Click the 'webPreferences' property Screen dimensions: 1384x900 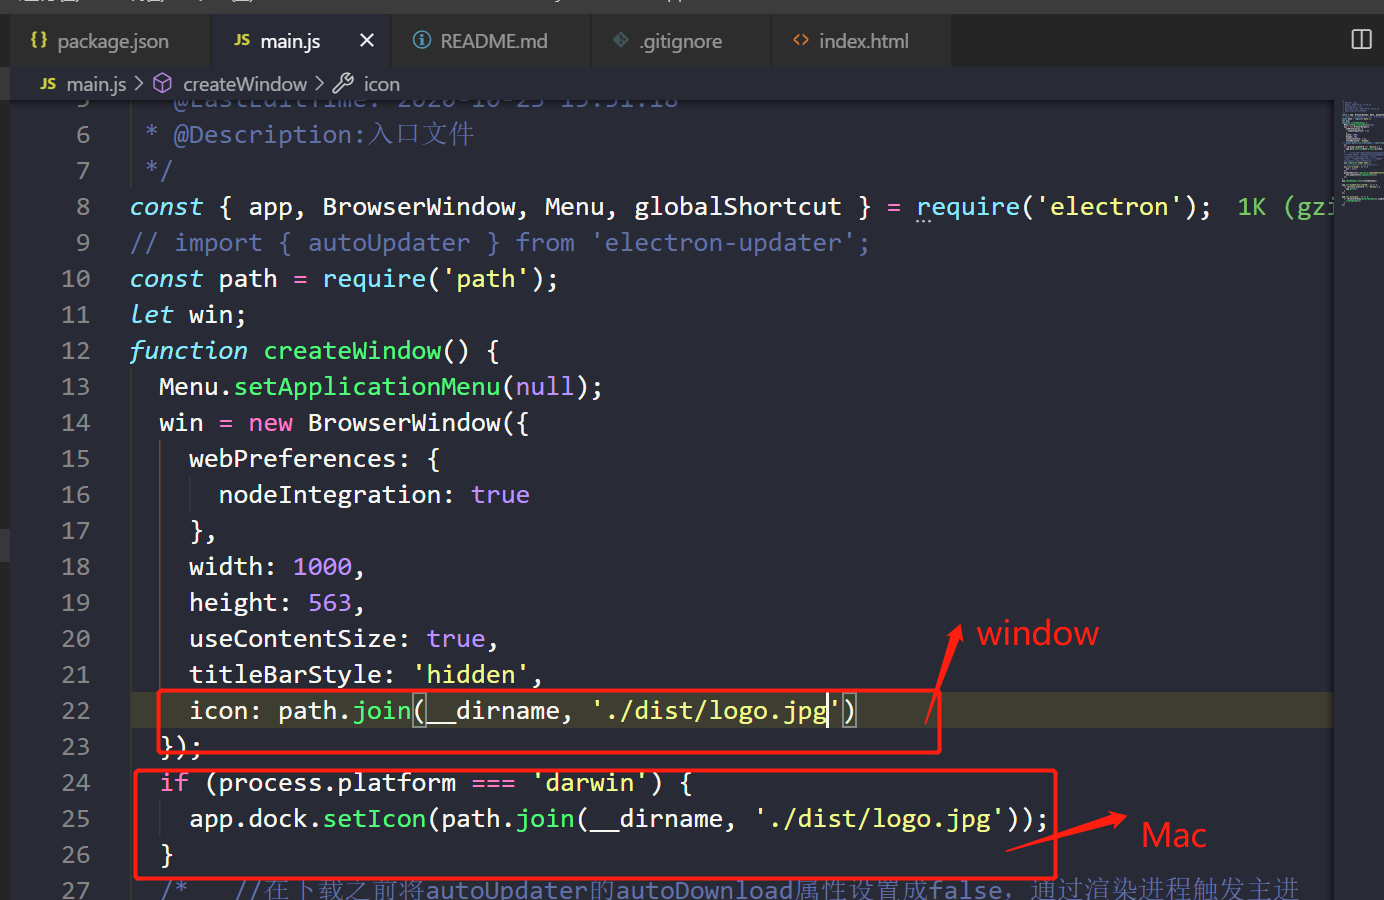[x=293, y=459]
